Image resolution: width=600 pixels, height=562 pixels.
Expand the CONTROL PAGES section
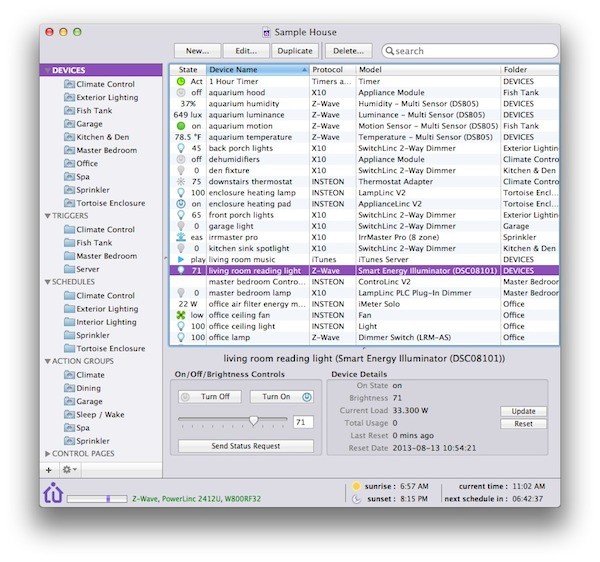click(x=46, y=454)
